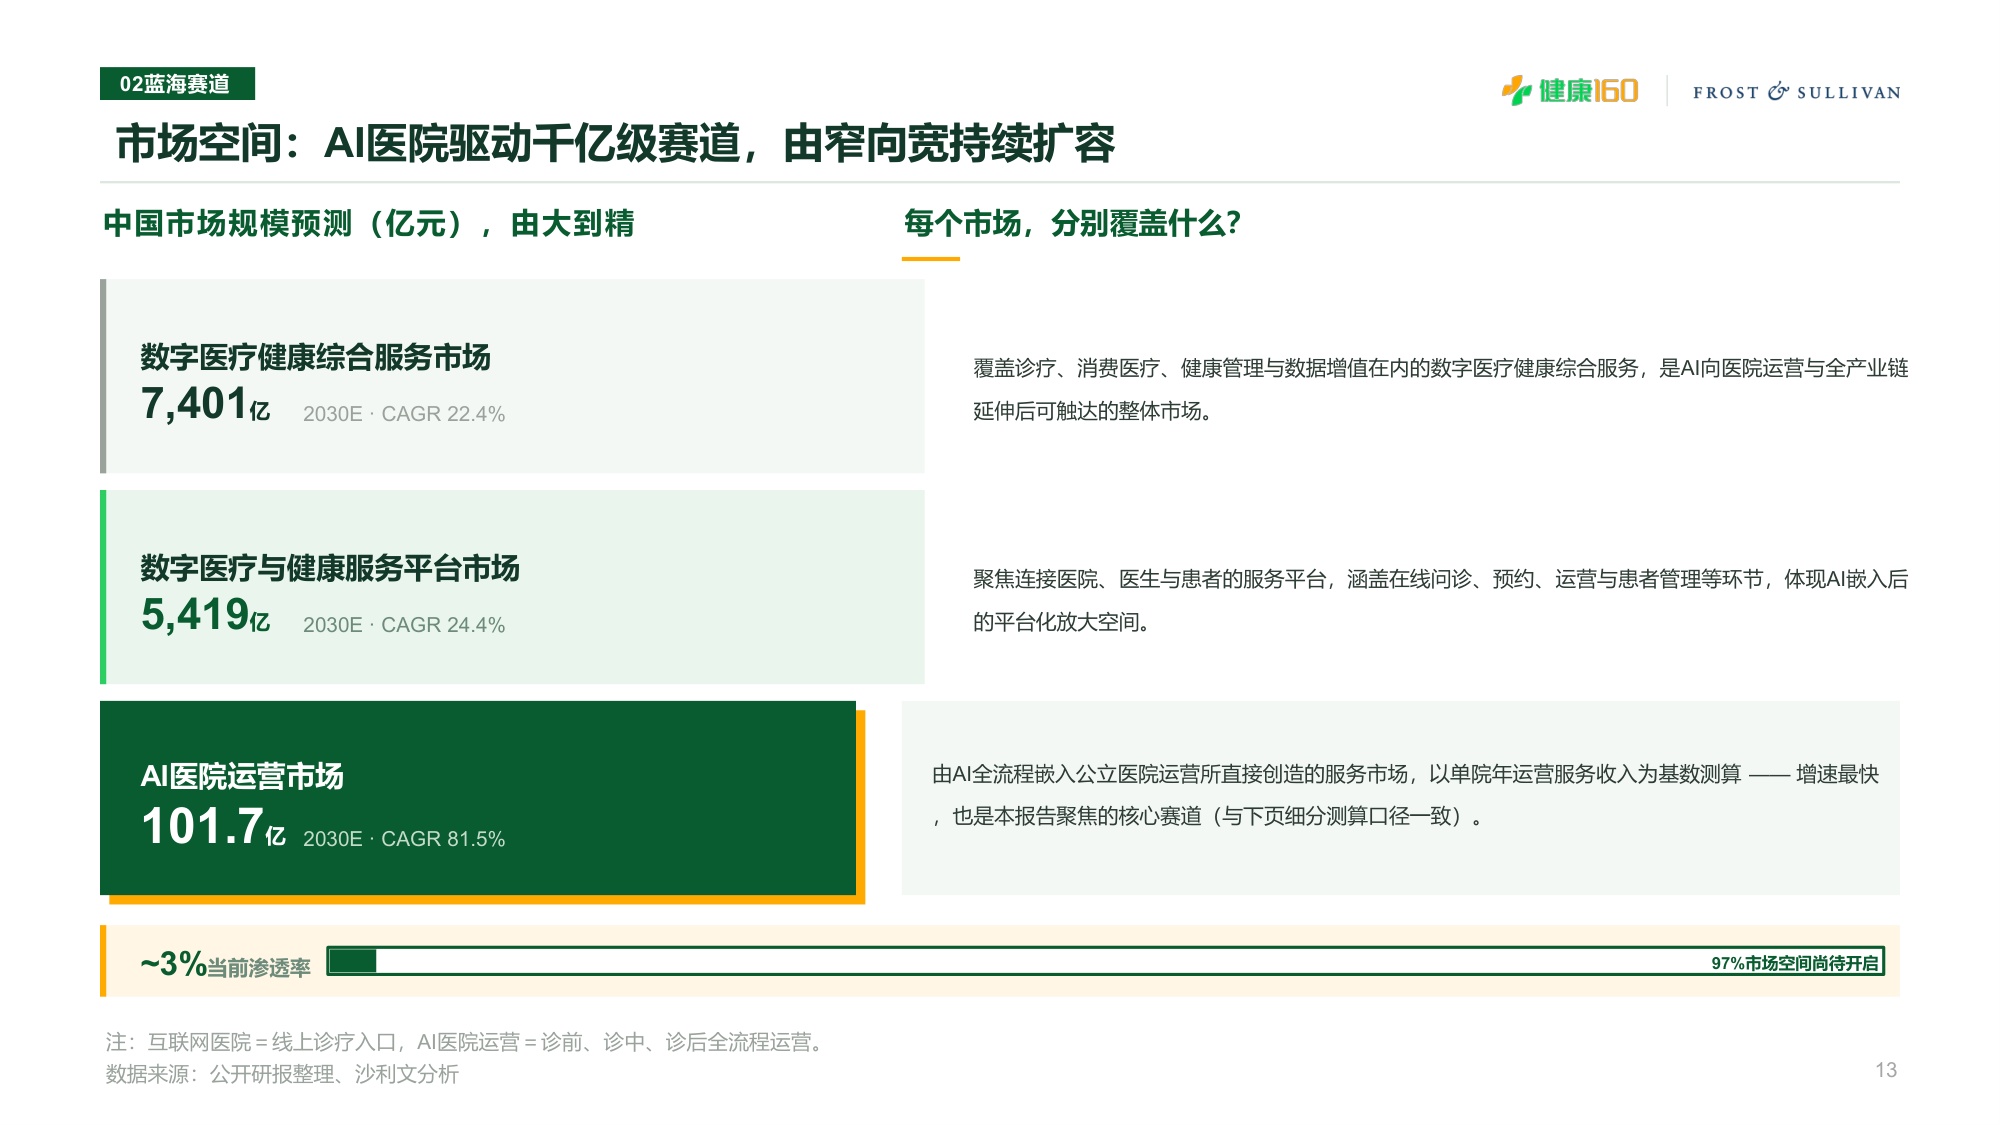Select the CAGR 24.4% label
Screen dimensions: 2000x1125
pyautogui.click(x=404, y=625)
